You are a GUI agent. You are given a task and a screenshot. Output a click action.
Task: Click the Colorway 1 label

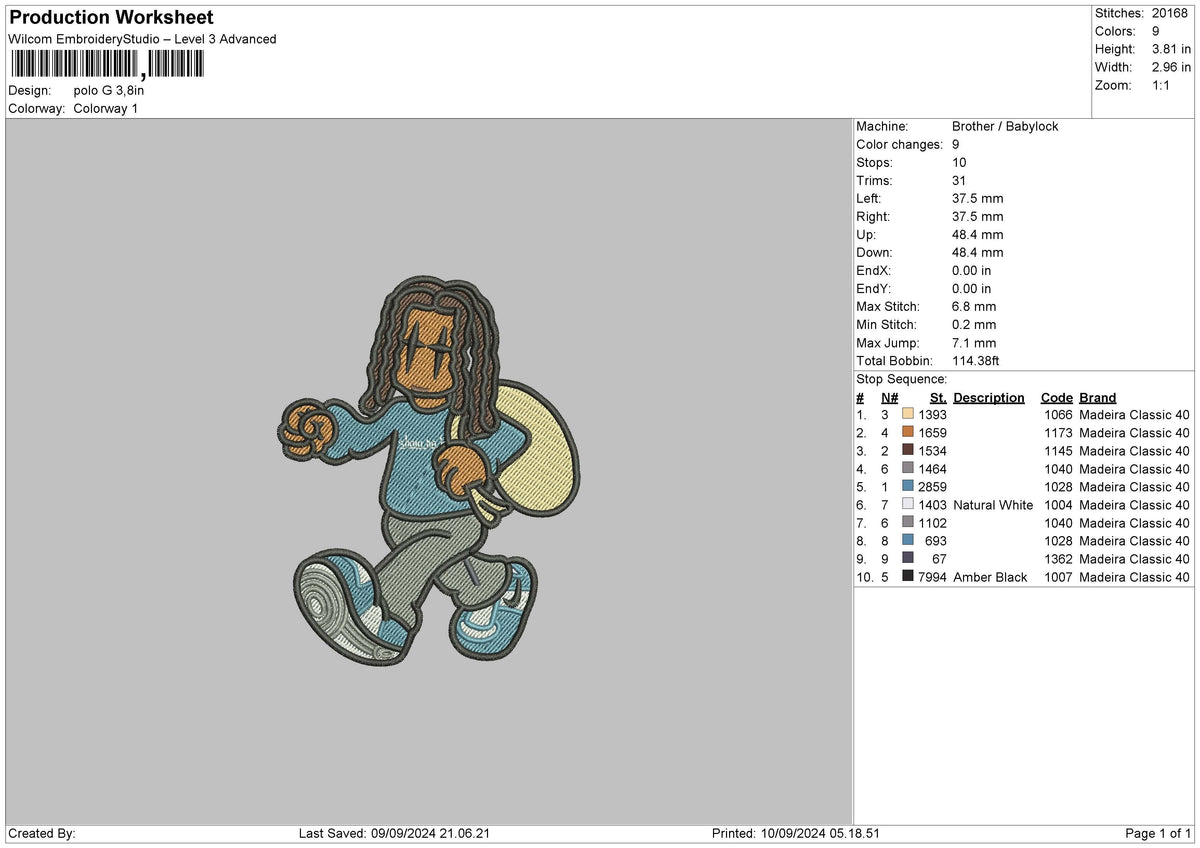tap(106, 109)
